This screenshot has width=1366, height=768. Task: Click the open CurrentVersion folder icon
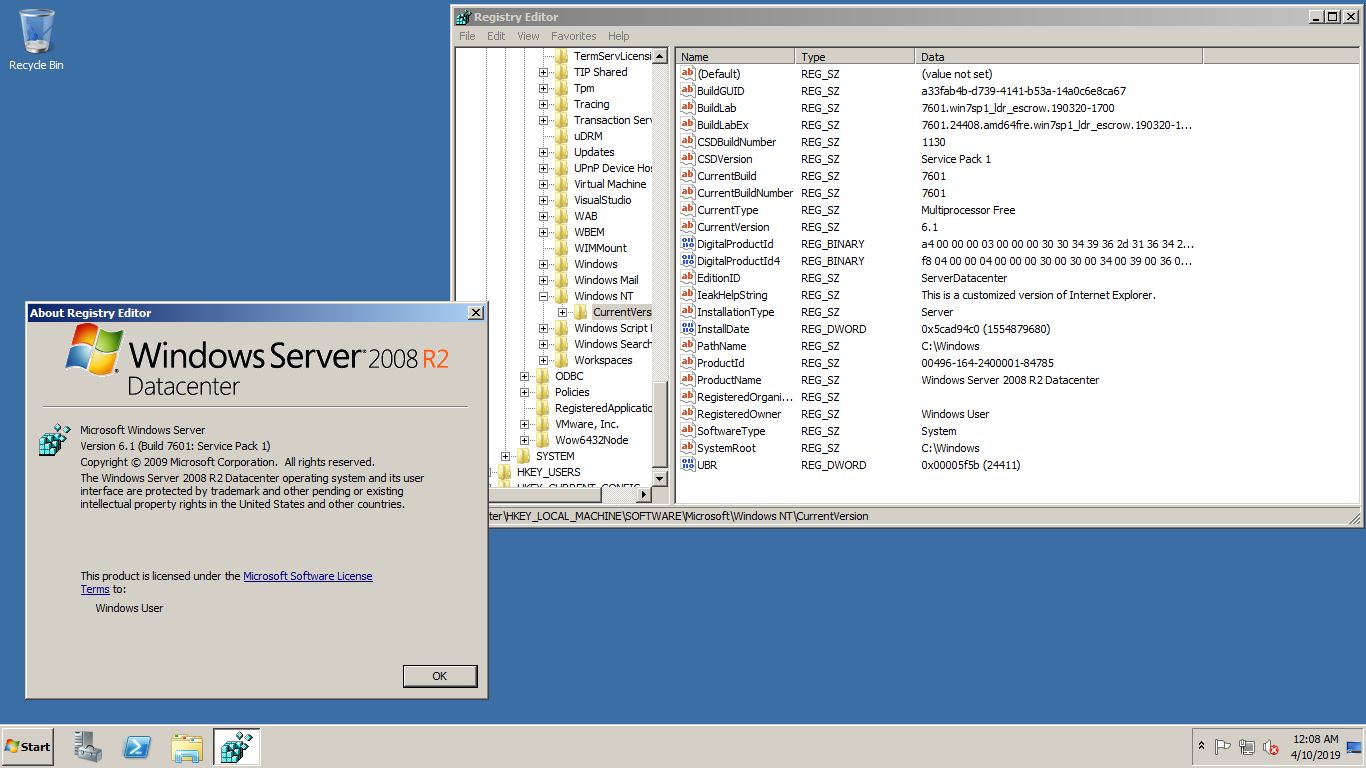580,312
